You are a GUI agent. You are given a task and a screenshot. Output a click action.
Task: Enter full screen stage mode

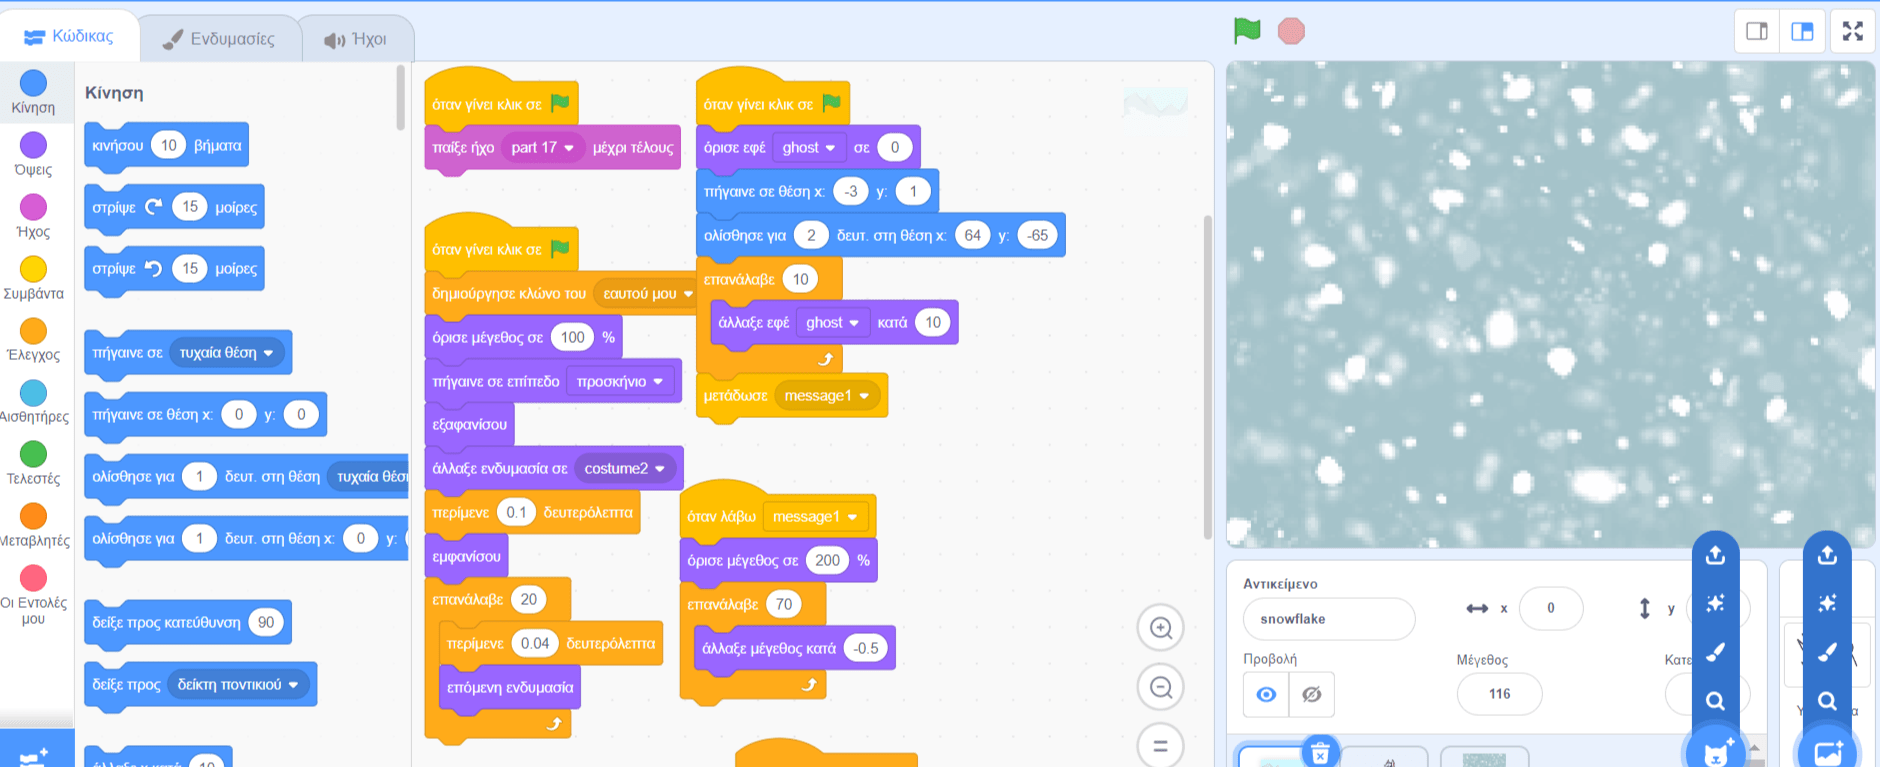[x=1853, y=31]
